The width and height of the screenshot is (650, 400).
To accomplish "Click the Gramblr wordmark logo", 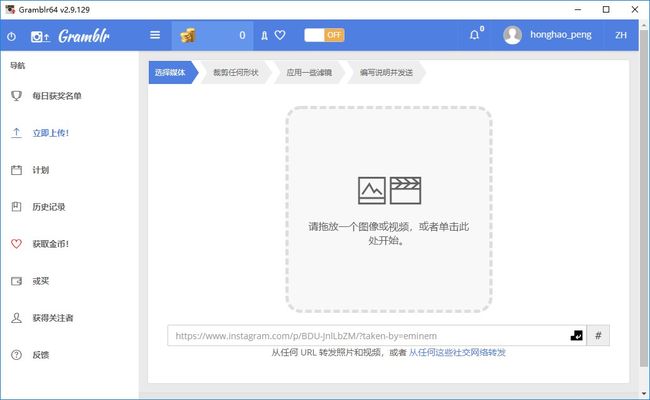I will coord(84,36).
